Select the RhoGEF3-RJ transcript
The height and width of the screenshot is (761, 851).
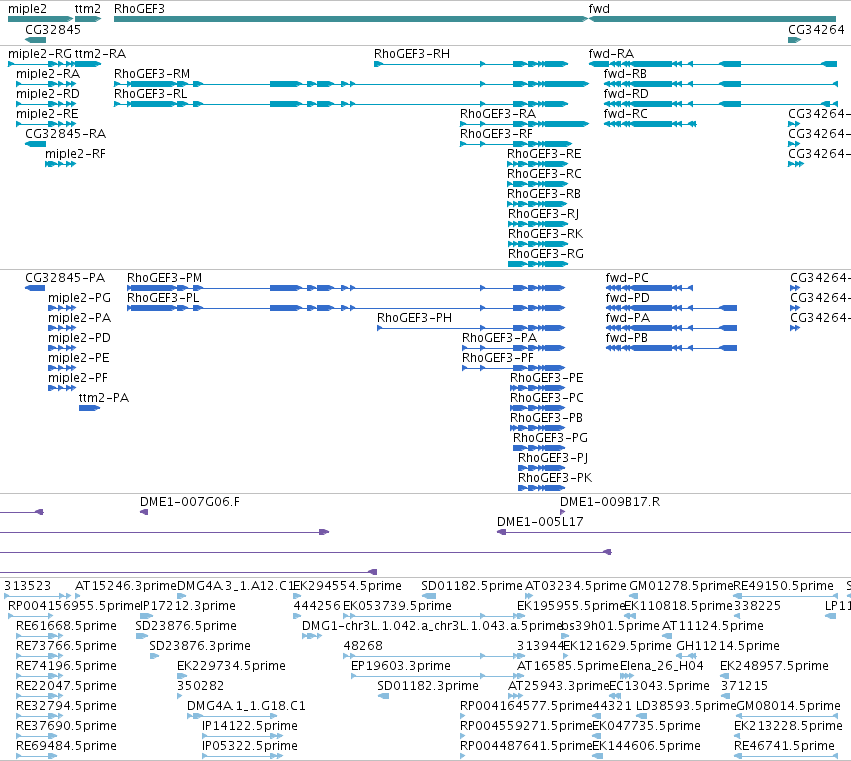(538, 224)
